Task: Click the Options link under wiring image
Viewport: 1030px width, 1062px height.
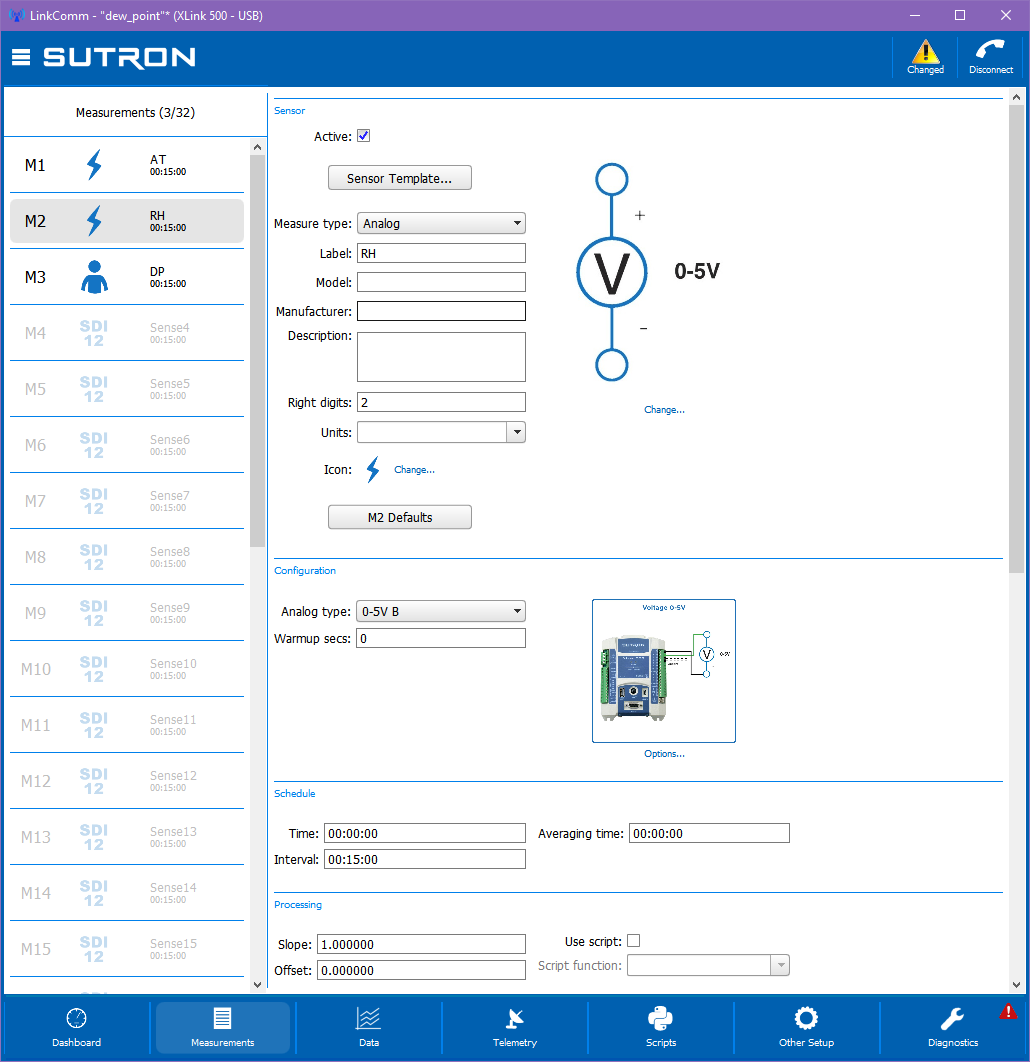Action: 664,754
